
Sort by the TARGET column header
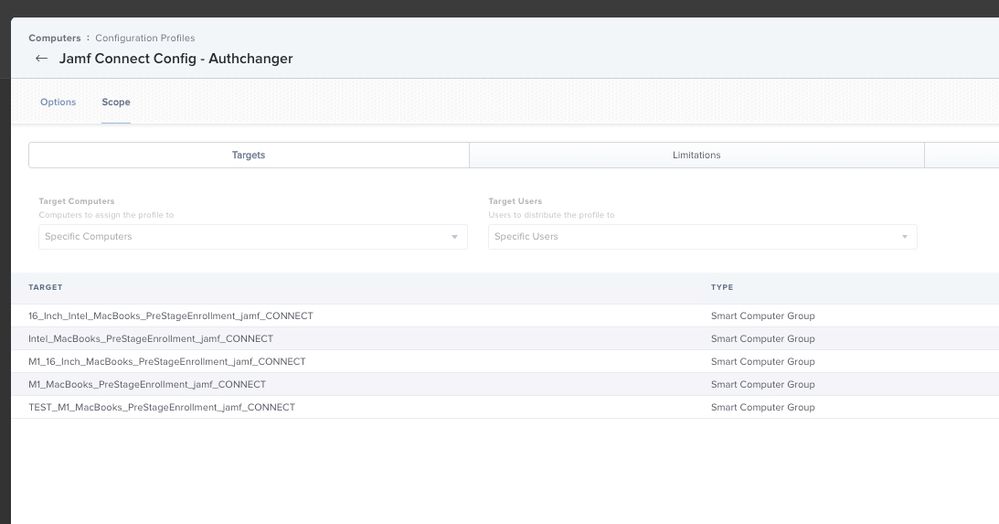(45, 287)
